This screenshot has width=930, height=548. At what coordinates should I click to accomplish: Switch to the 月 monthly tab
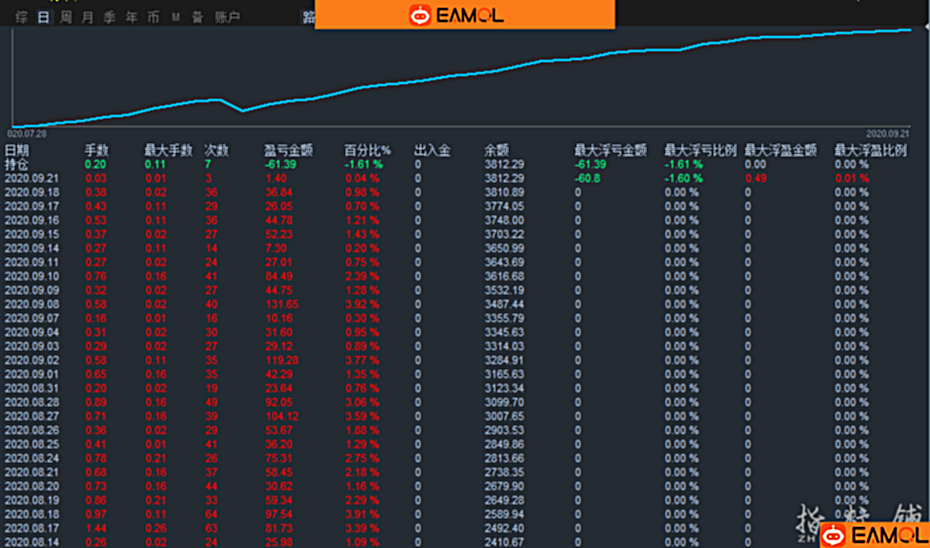click(87, 17)
